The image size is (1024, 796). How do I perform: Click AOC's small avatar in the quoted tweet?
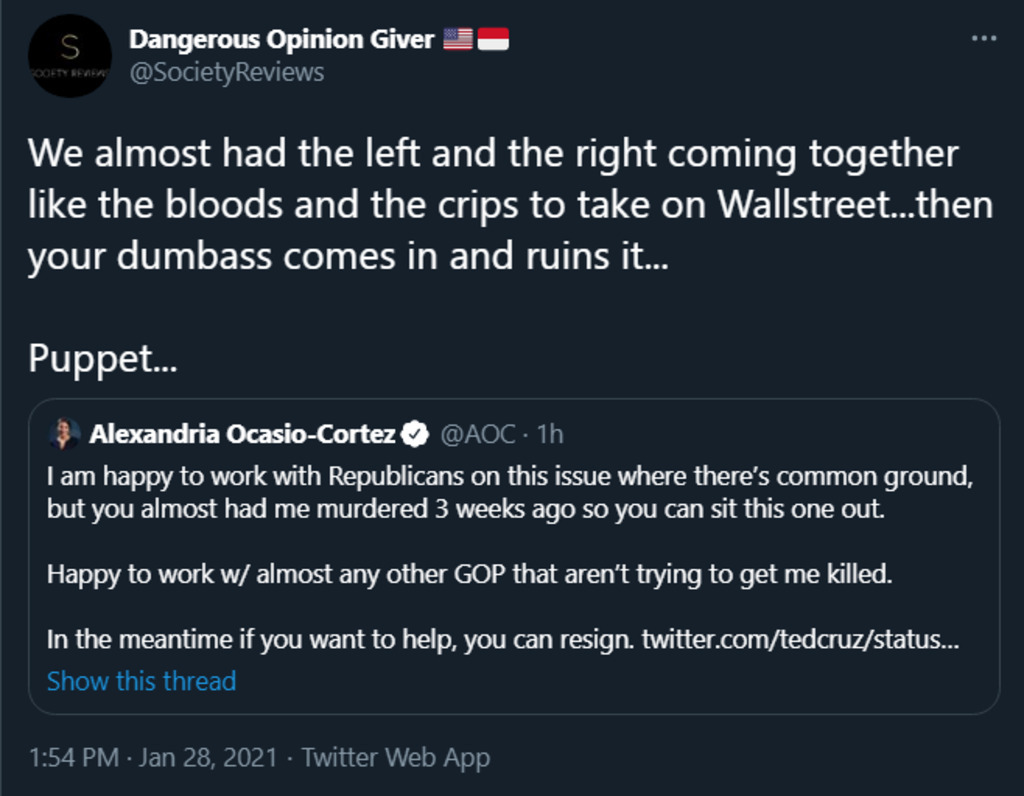click(x=65, y=434)
